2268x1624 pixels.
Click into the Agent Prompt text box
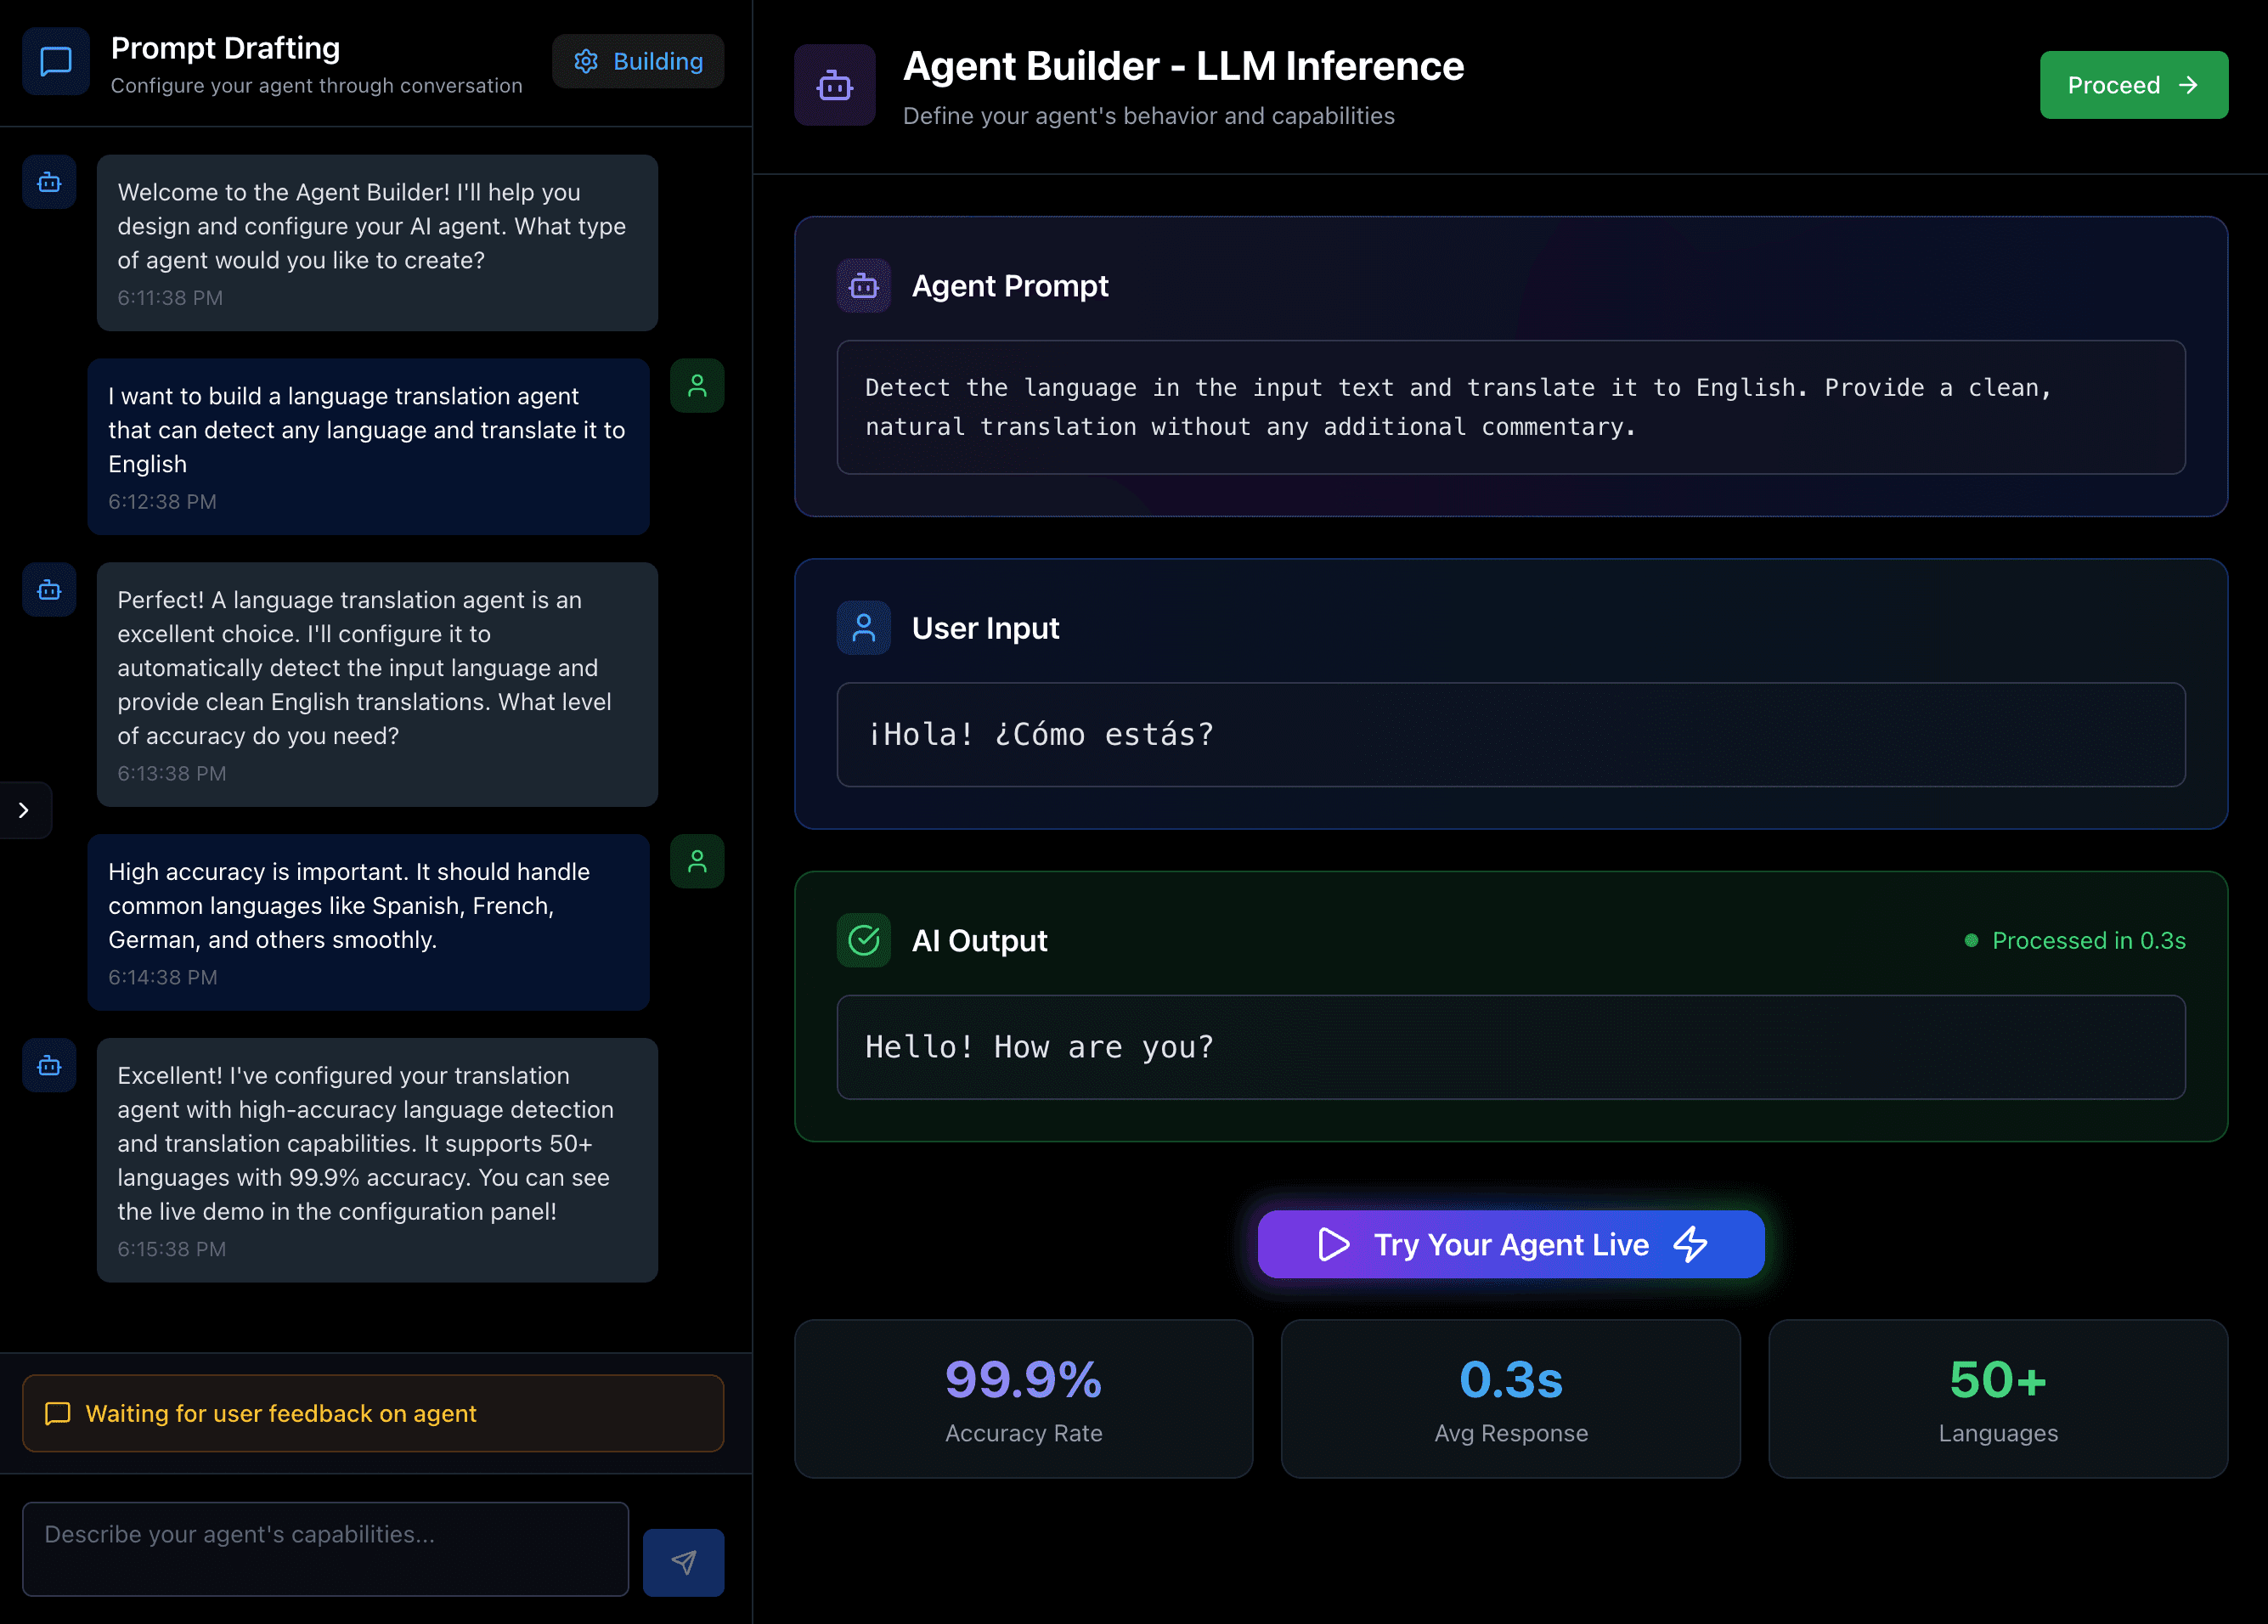coord(1510,407)
